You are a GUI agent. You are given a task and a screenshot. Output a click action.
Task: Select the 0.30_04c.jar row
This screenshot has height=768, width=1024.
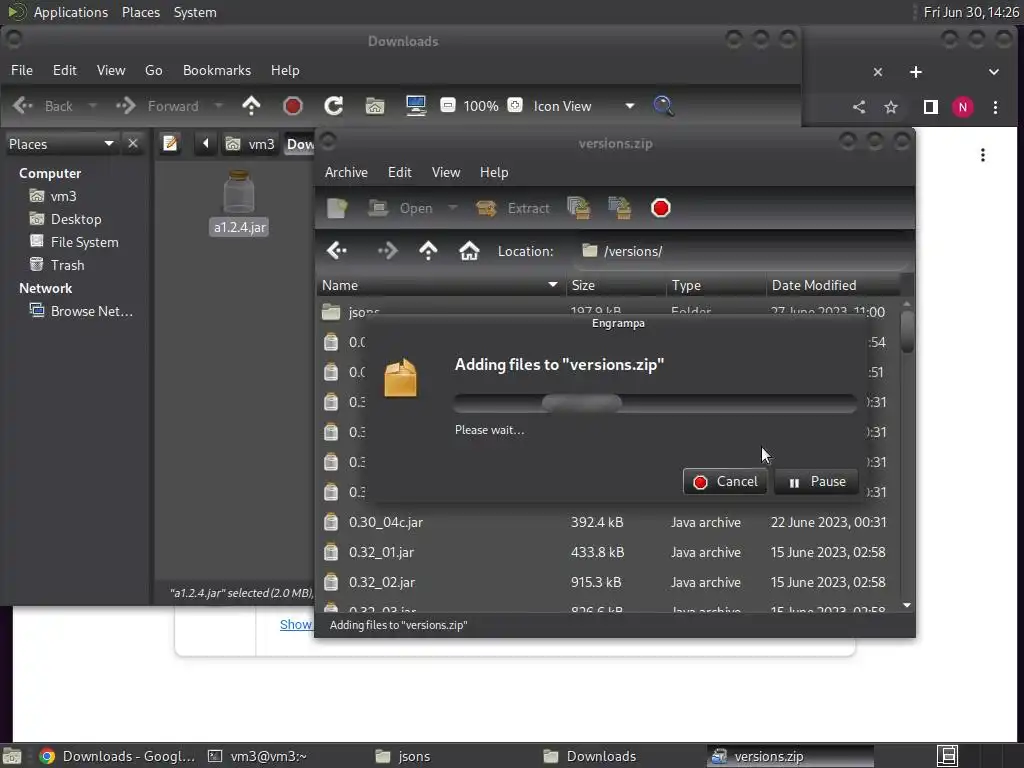click(607, 522)
